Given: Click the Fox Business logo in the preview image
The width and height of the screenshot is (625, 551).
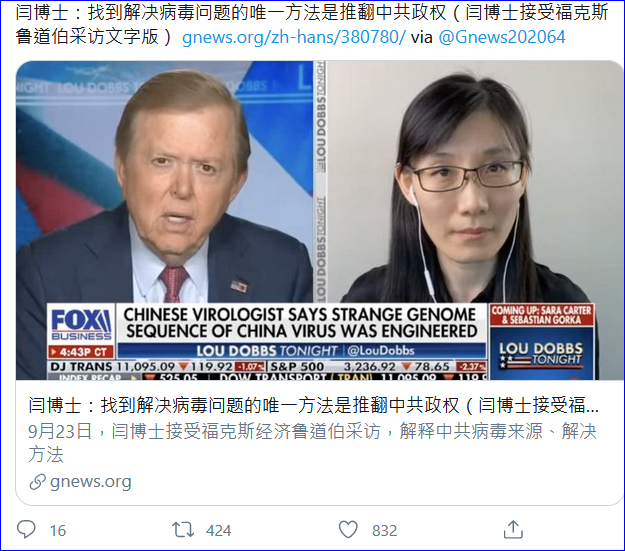Looking at the screenshot, I should pos(81,325).
